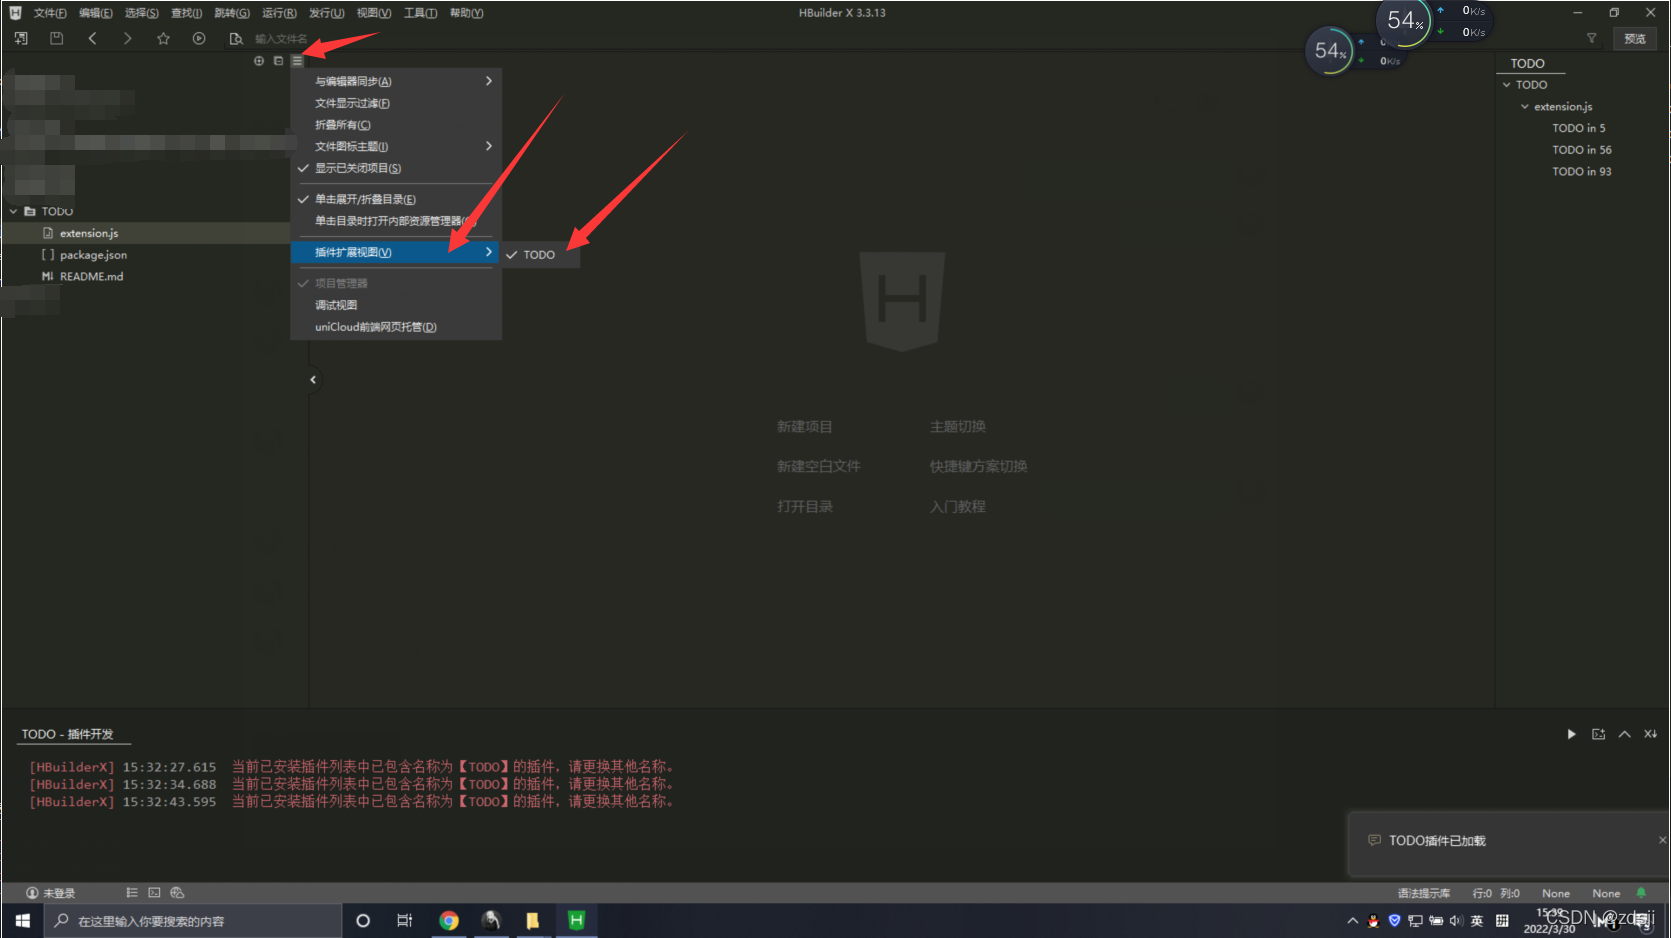The image size is (1671, 938).
Task: Click the browser globe icon in status bar
Action: click(177, 892)
